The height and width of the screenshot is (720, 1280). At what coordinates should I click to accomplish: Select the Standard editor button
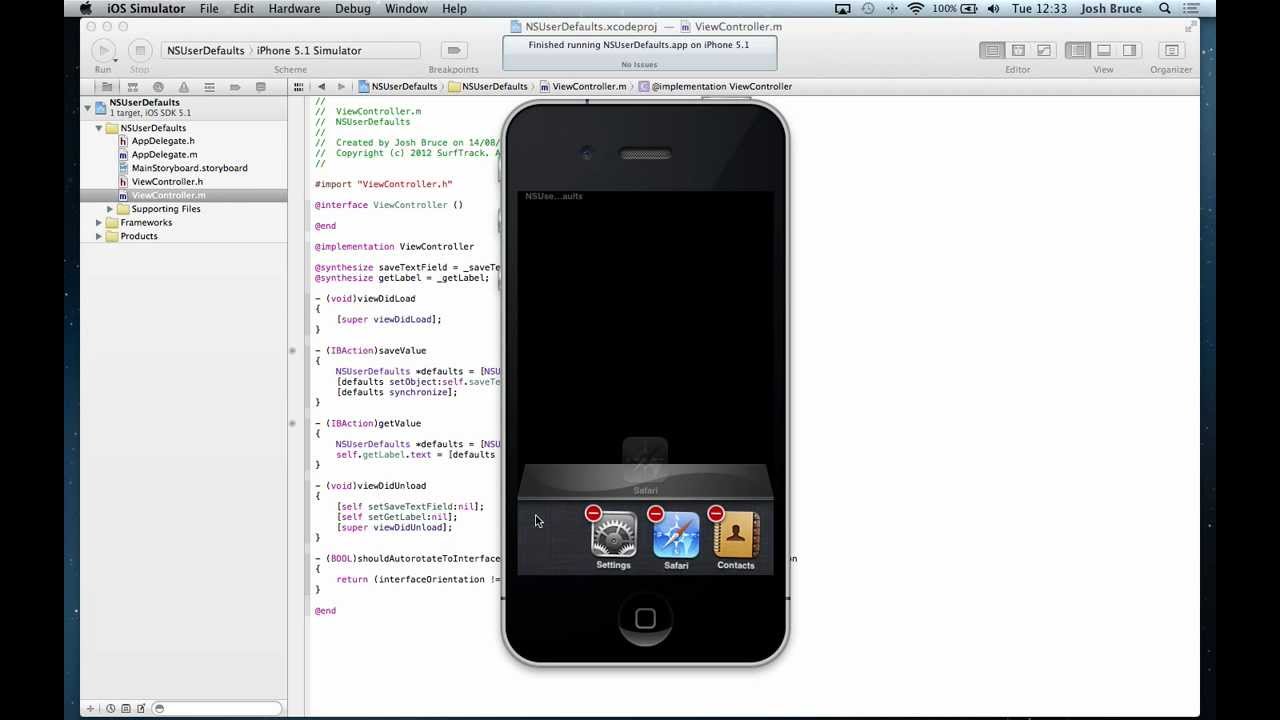click(992, 50)
